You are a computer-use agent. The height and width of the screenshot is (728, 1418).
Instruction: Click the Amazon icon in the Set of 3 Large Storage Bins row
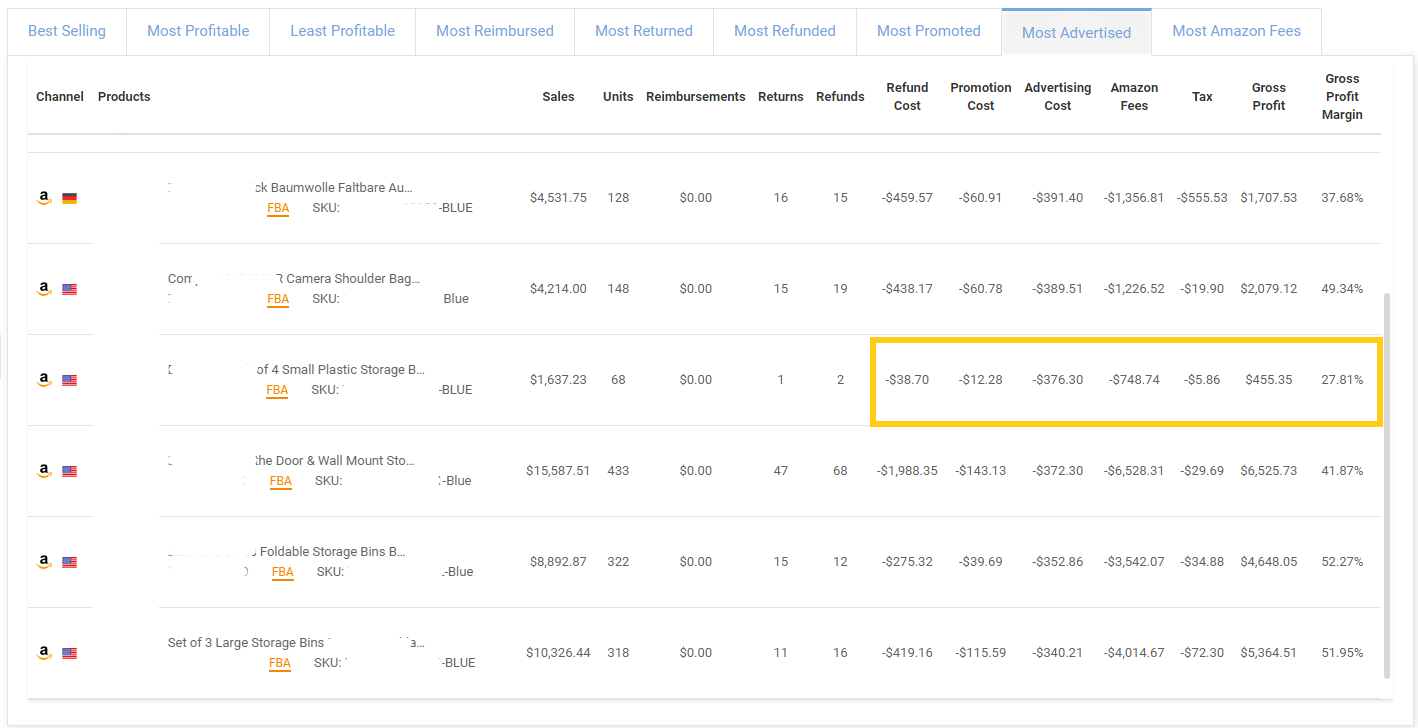pyautogui.click(x=44, y=653)
